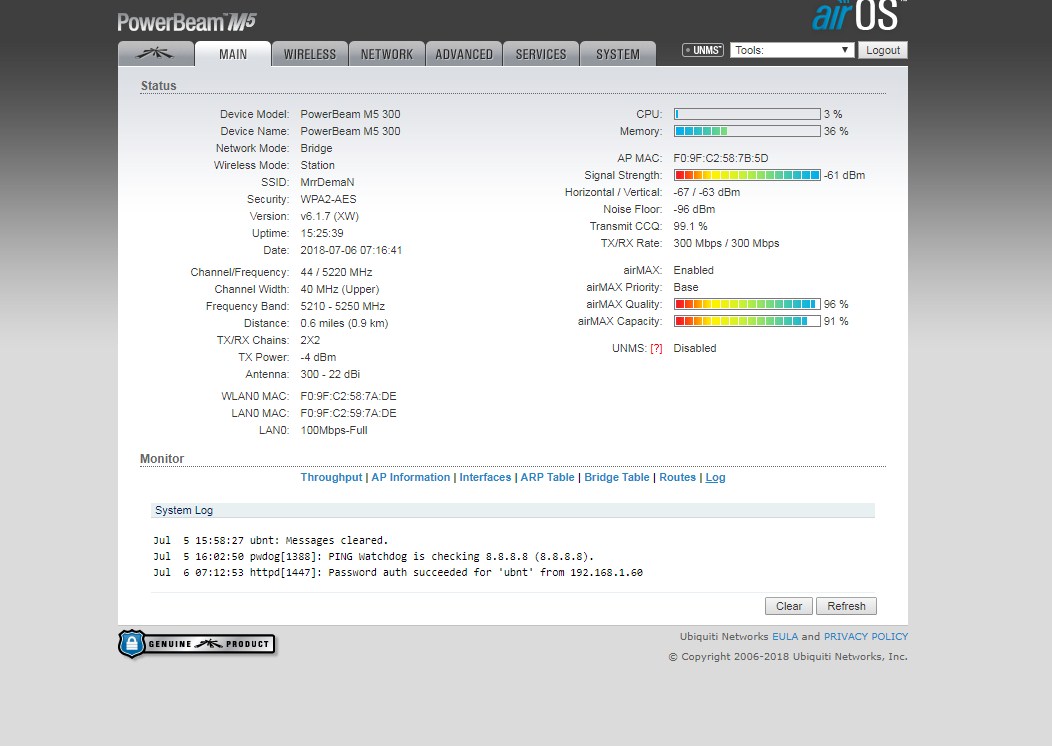1052x746 pixels.
Task: Click the Signal Strength bar
Action: point(747,175)
